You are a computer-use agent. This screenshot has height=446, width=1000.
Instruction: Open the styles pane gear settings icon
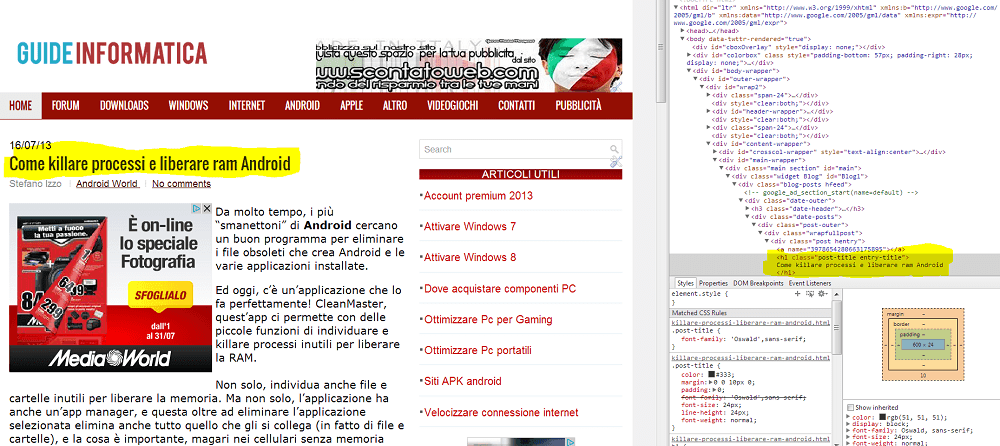(x=822, y=294)
